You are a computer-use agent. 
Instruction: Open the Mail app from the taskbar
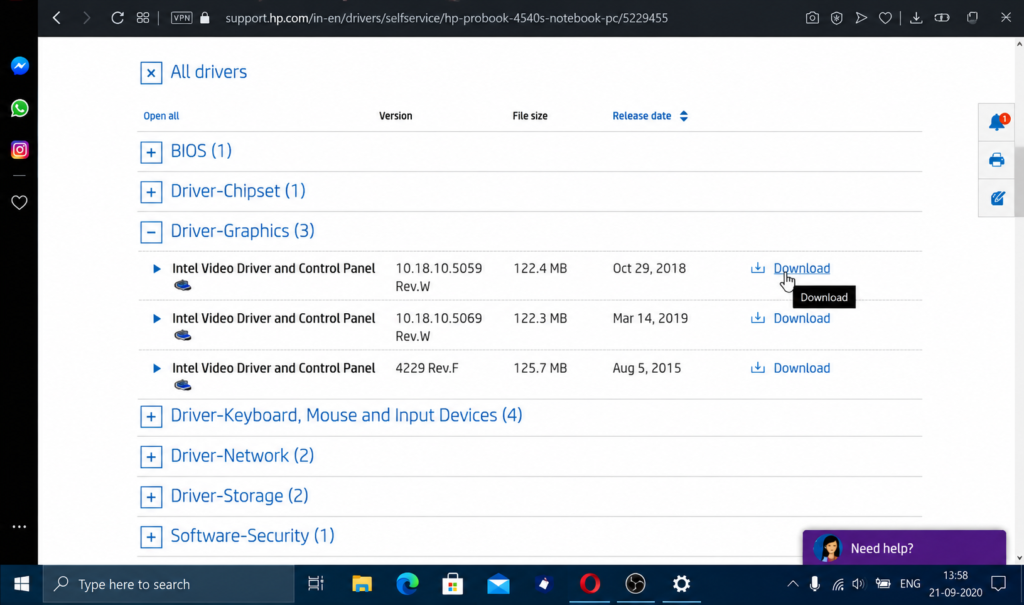498,584
